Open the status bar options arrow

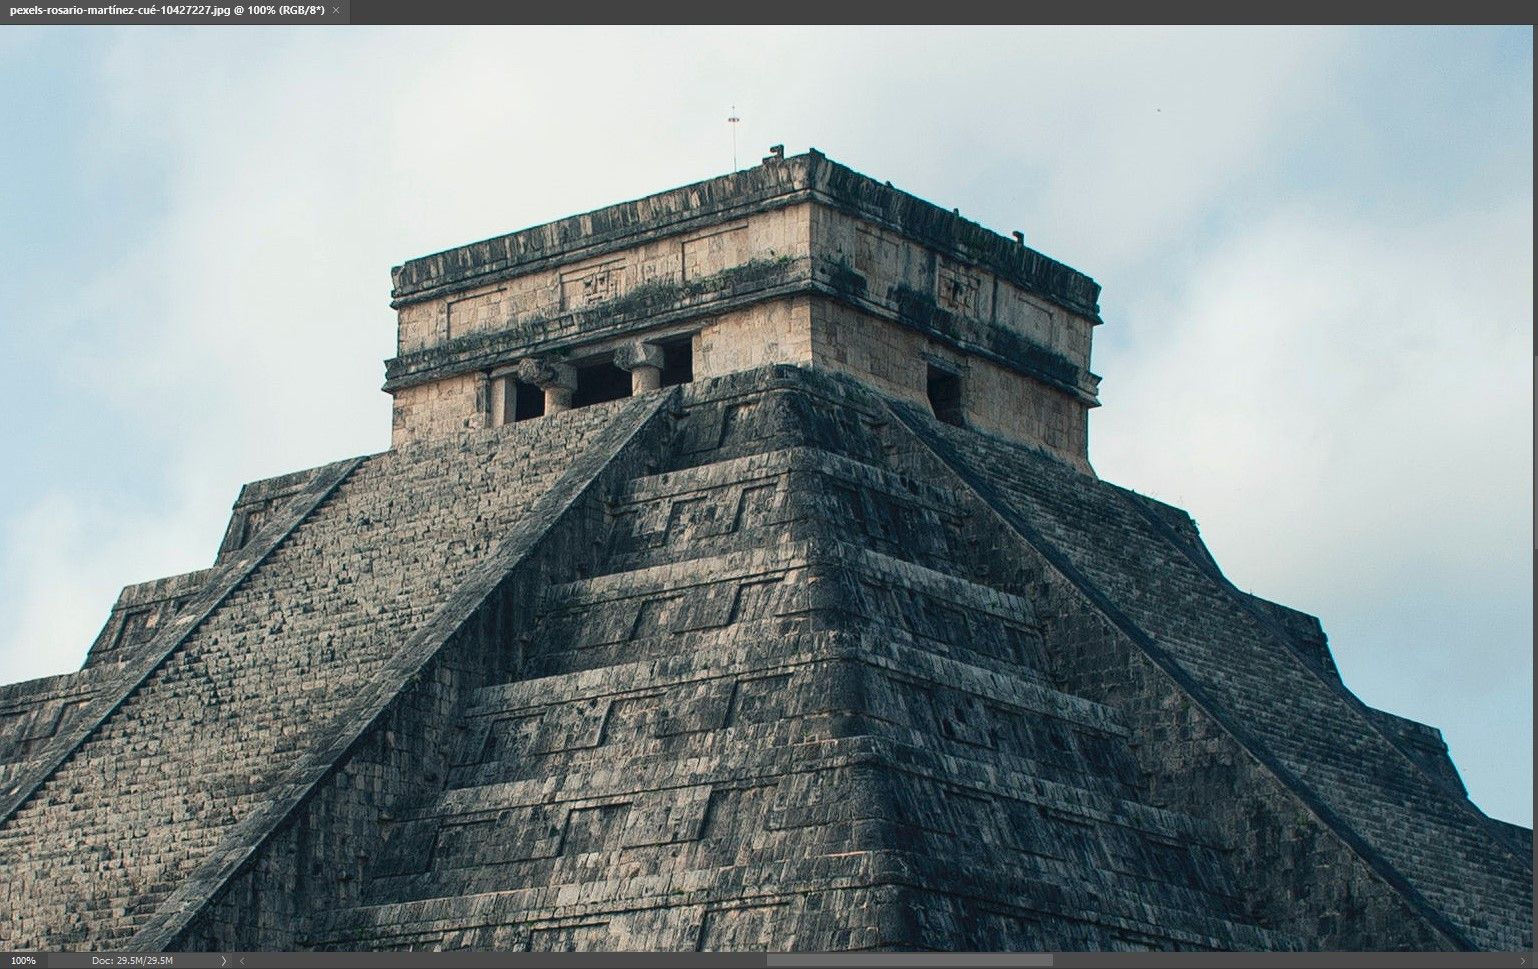223,961
